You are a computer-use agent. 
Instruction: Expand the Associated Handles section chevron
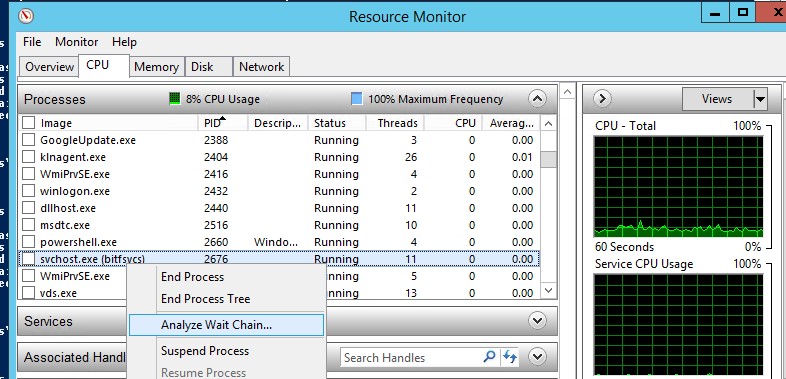(537, 356)
